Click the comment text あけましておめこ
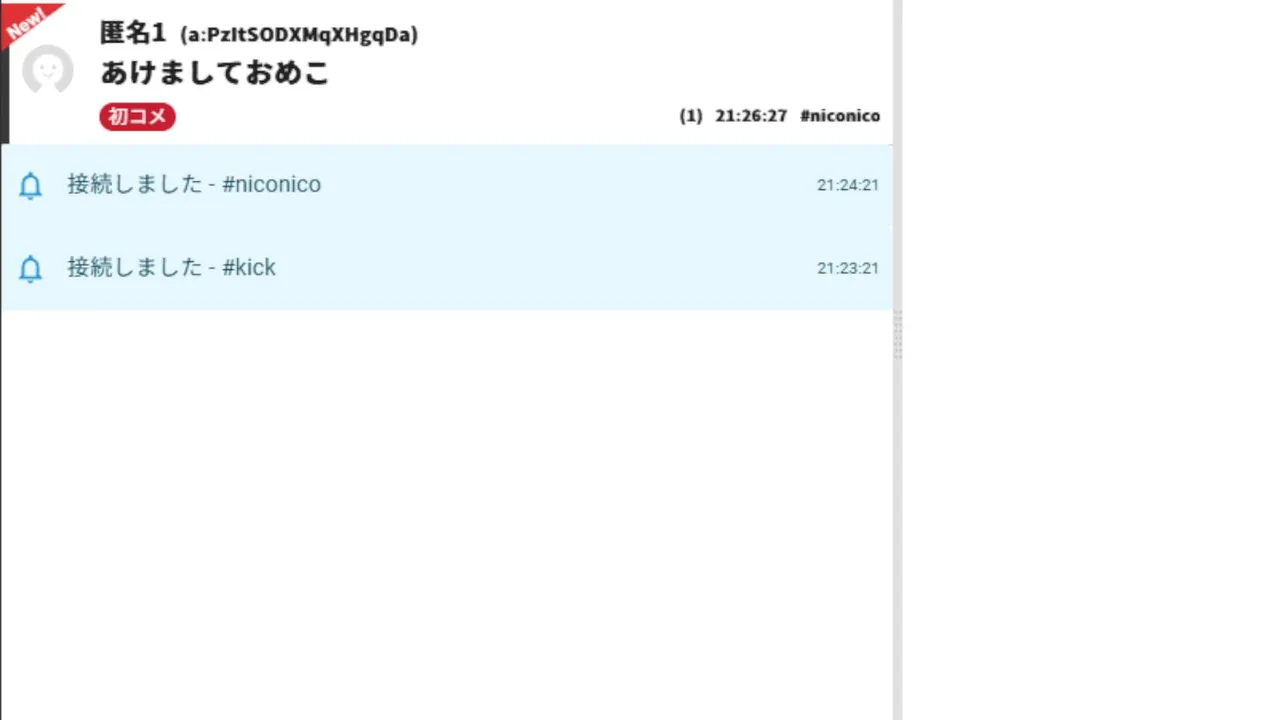1280x720 pixels. click(x=215, y=73)
